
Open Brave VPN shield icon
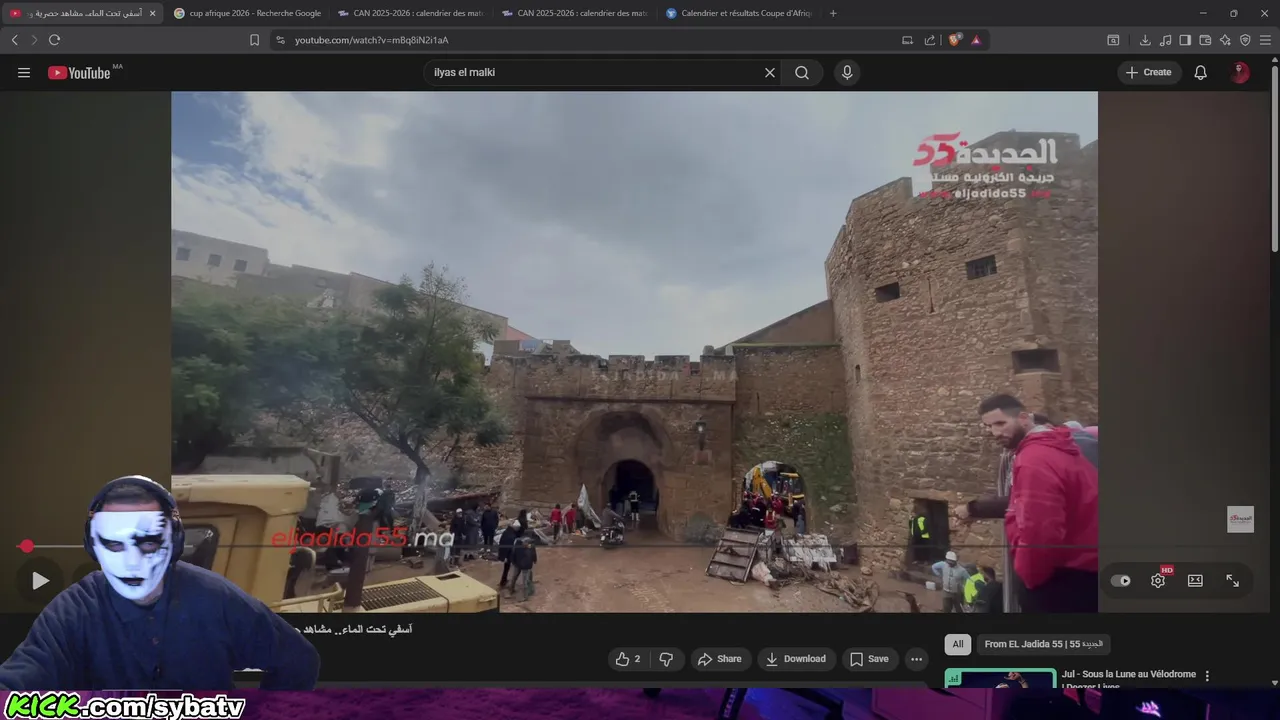(1245, 40)
